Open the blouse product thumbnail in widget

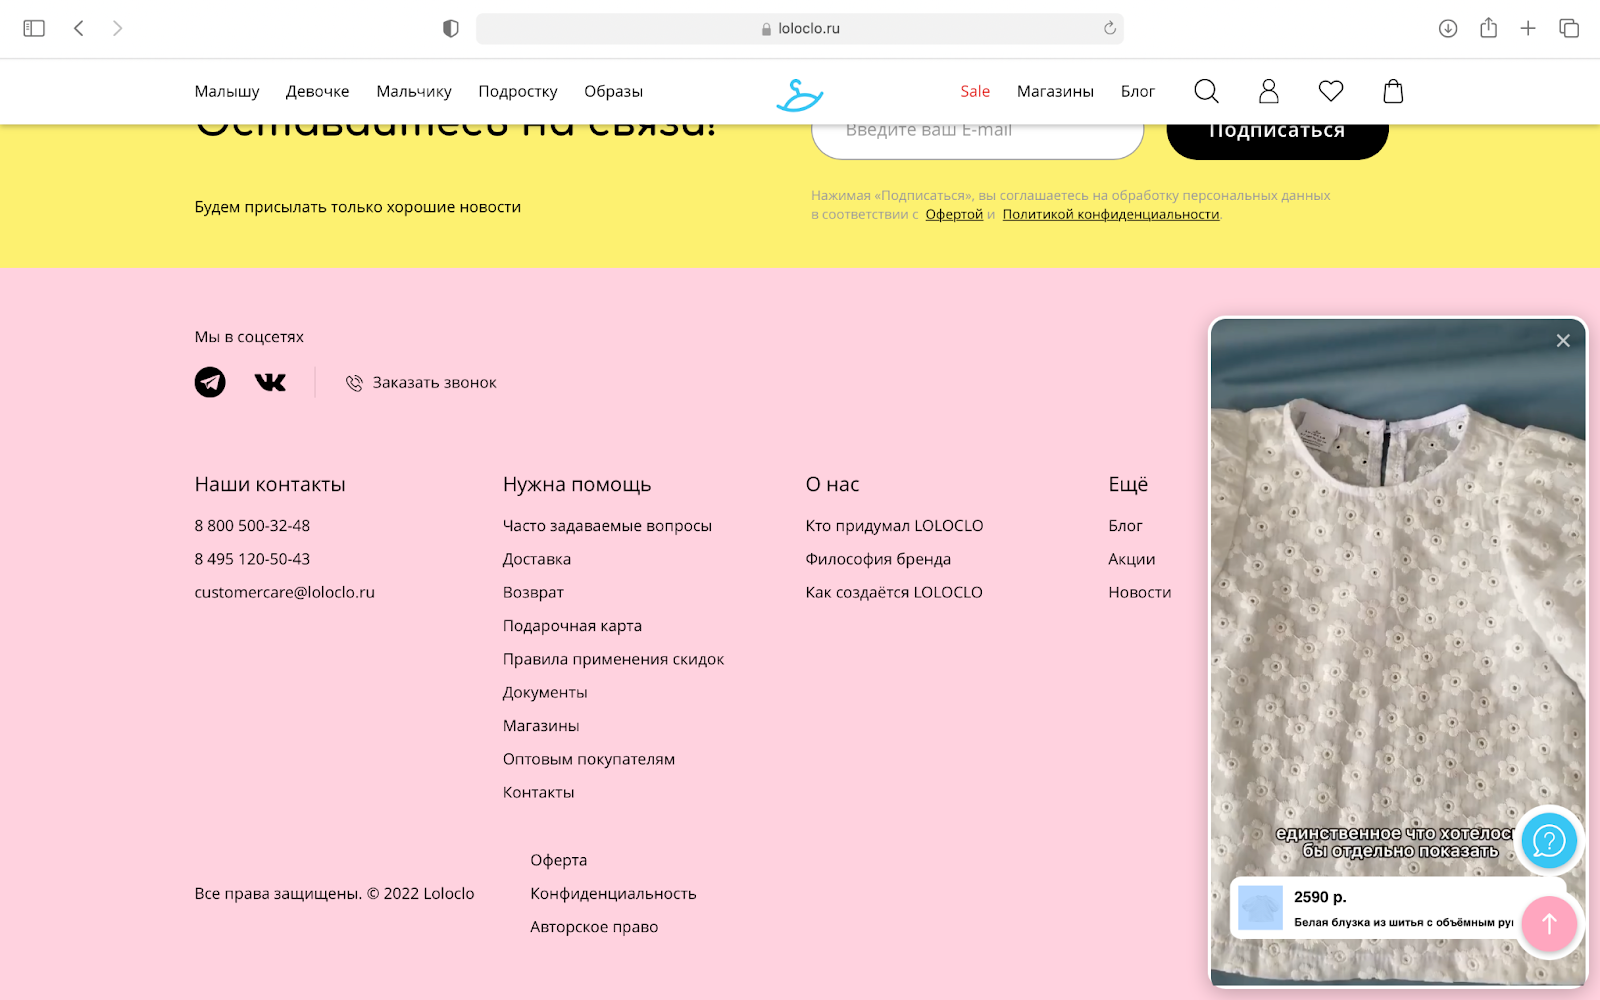point(1260,908)
